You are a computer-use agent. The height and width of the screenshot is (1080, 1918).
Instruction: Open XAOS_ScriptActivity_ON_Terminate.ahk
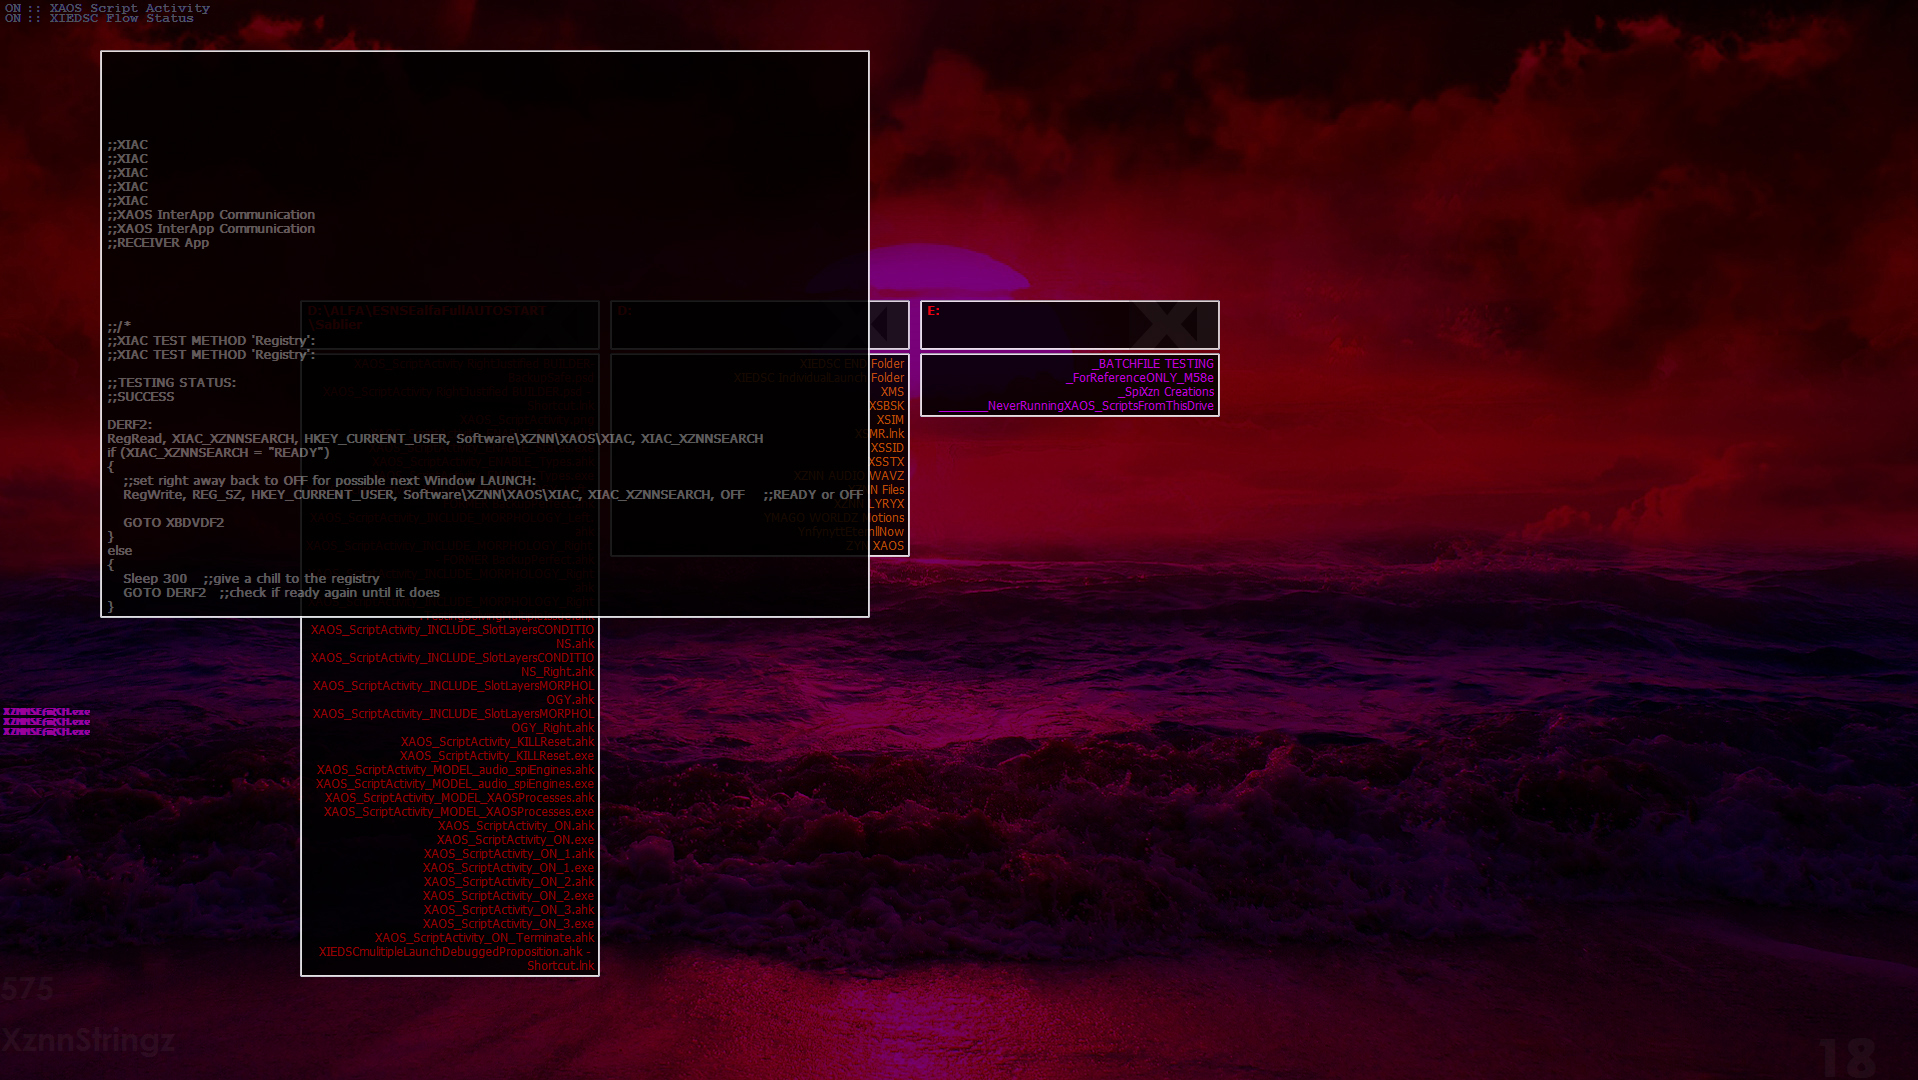(484, 938)
